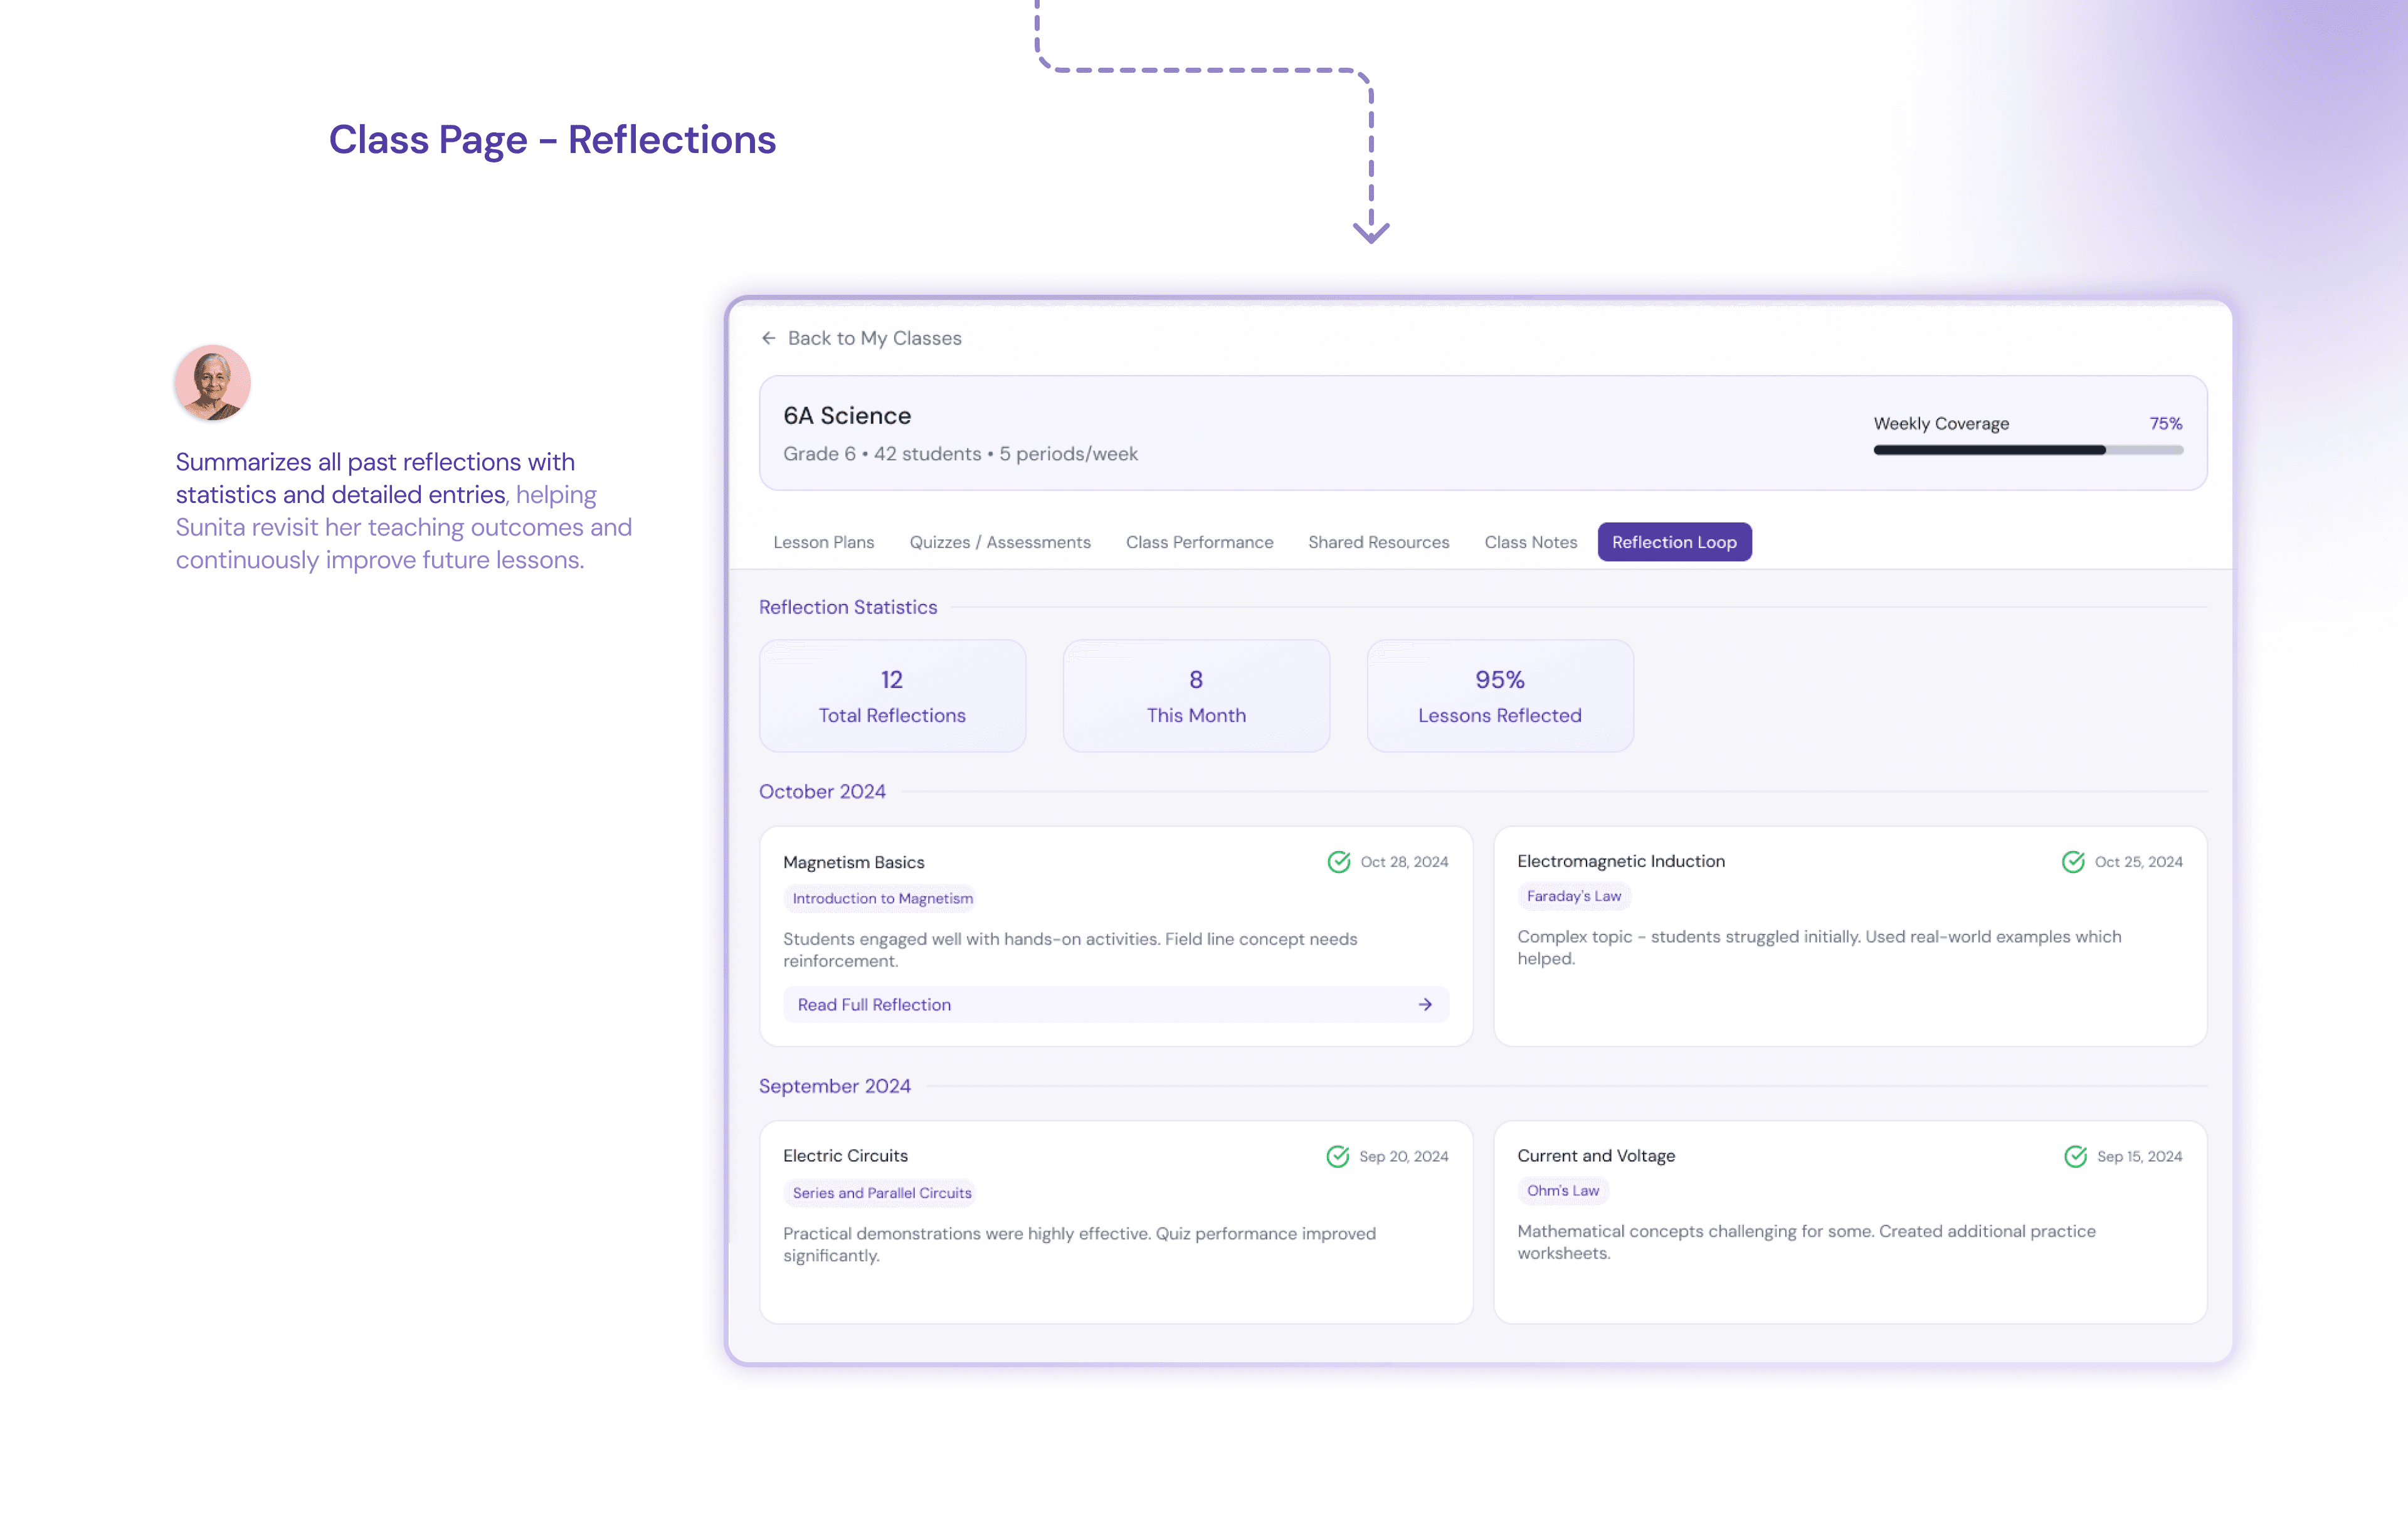2408x1519 pixels.
Task: Click arrow icon in Read Full Reflection
Action: [x=1425, y=1004]
